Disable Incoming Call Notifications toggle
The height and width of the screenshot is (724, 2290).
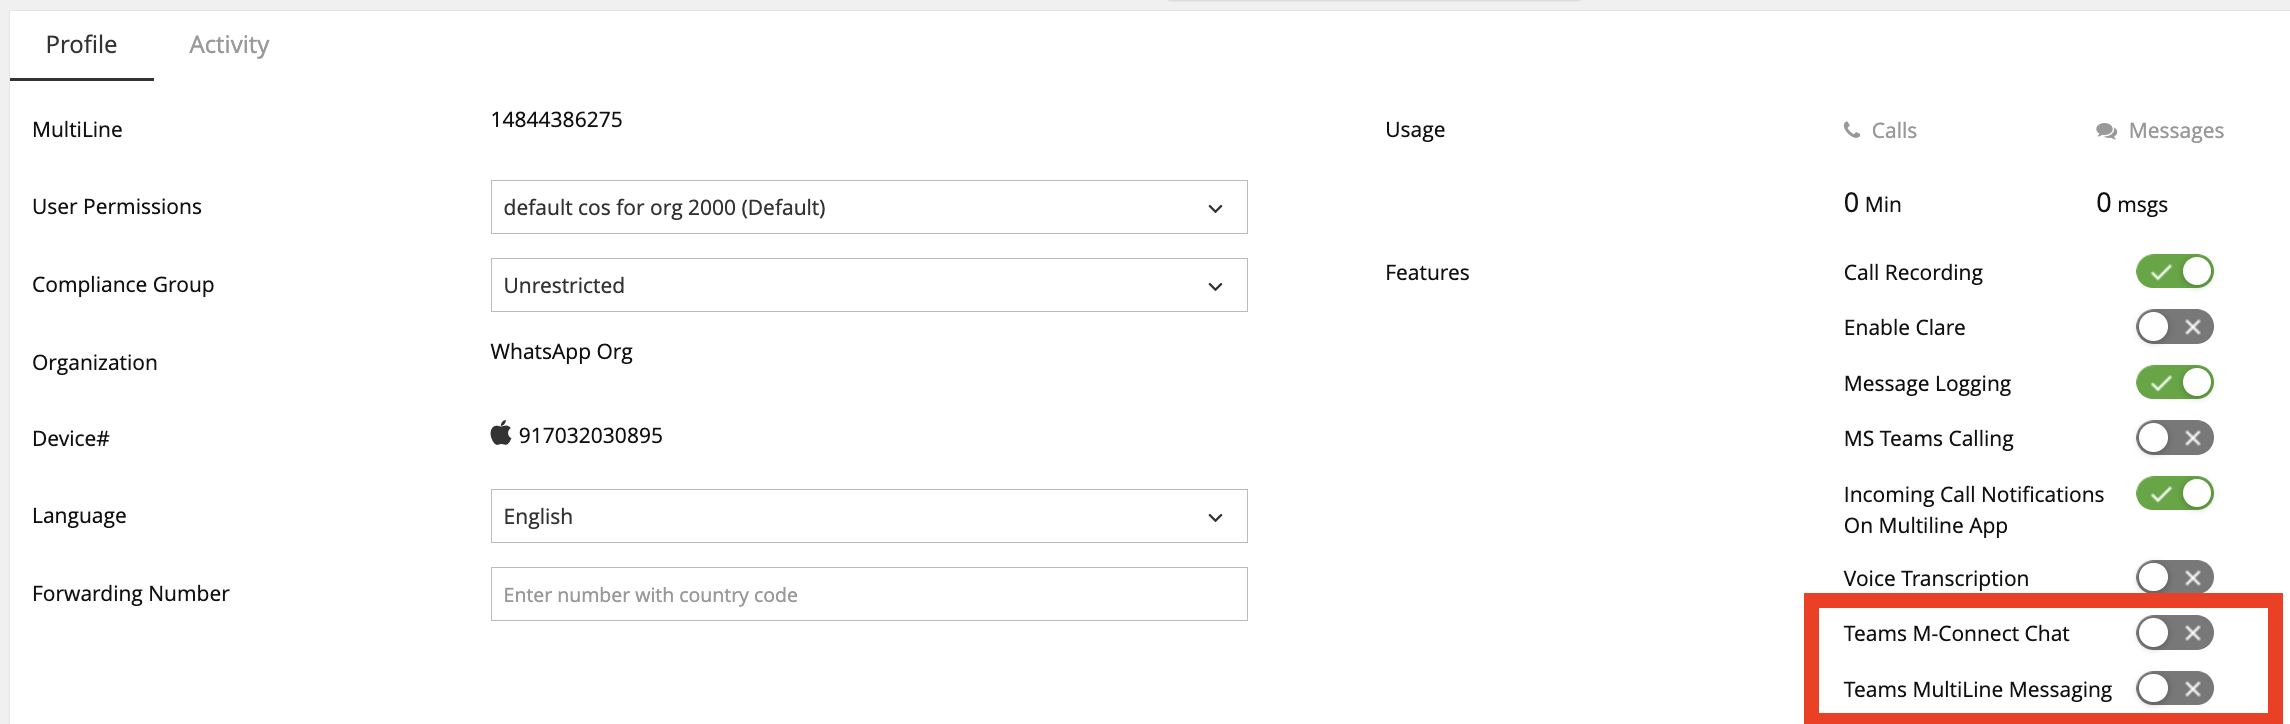coord(2174,494)
